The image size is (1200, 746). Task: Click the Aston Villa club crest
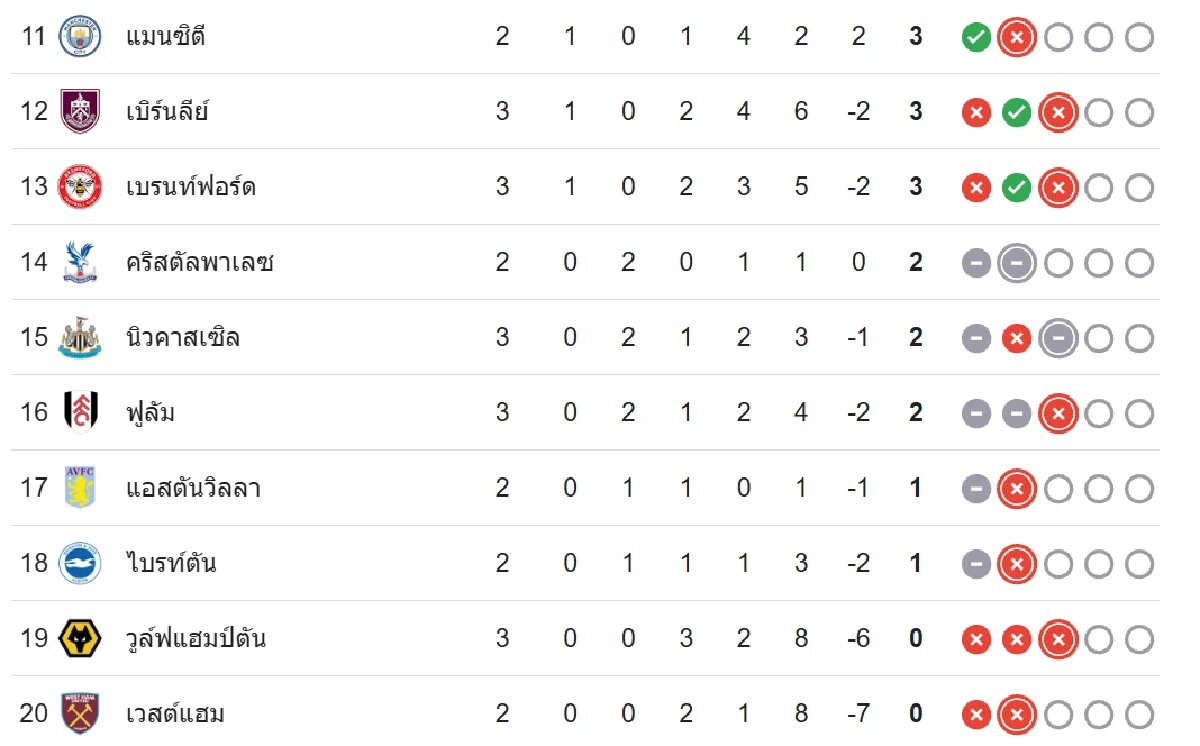tap(80, 488)
